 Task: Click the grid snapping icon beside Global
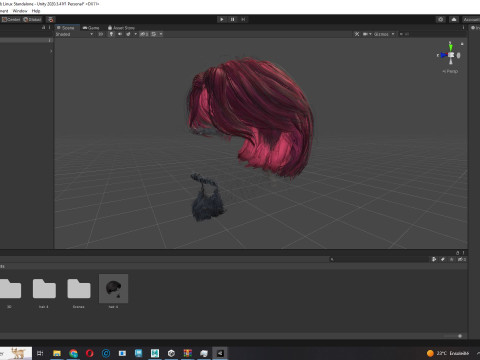coord(51,19)
